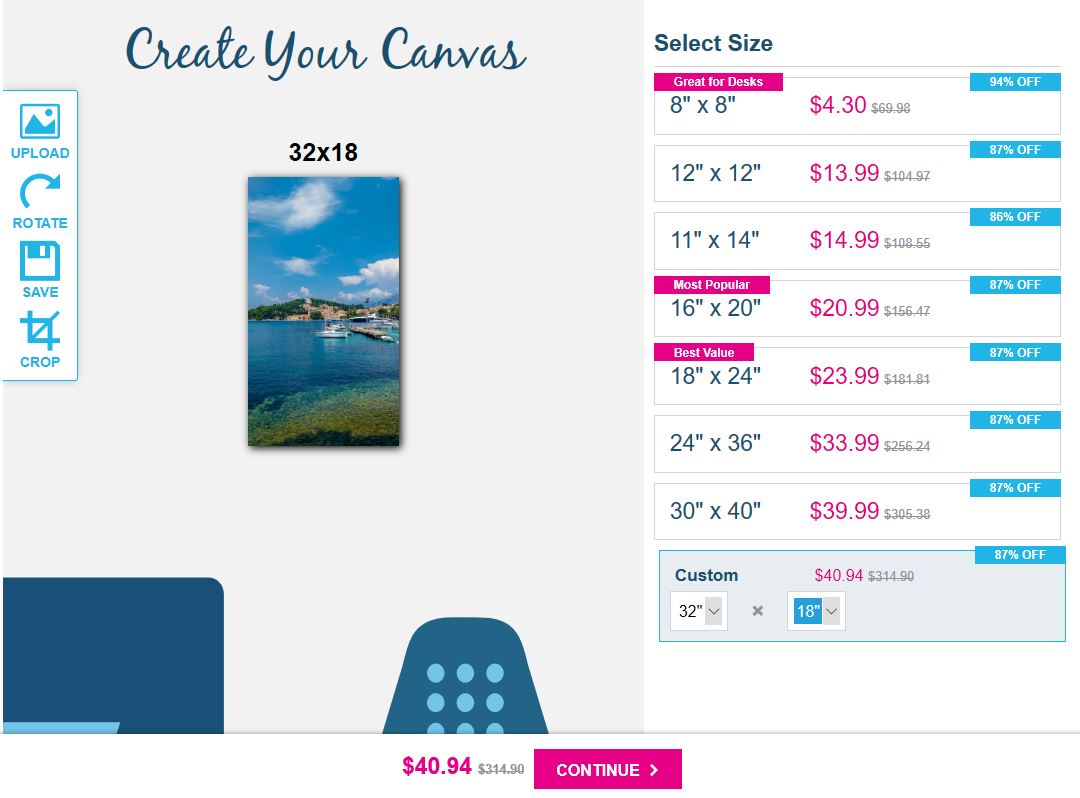Screen dimensions: 1080x798
Task: Open the custom width dropdown showing 32"
Action: click(697, 610)
